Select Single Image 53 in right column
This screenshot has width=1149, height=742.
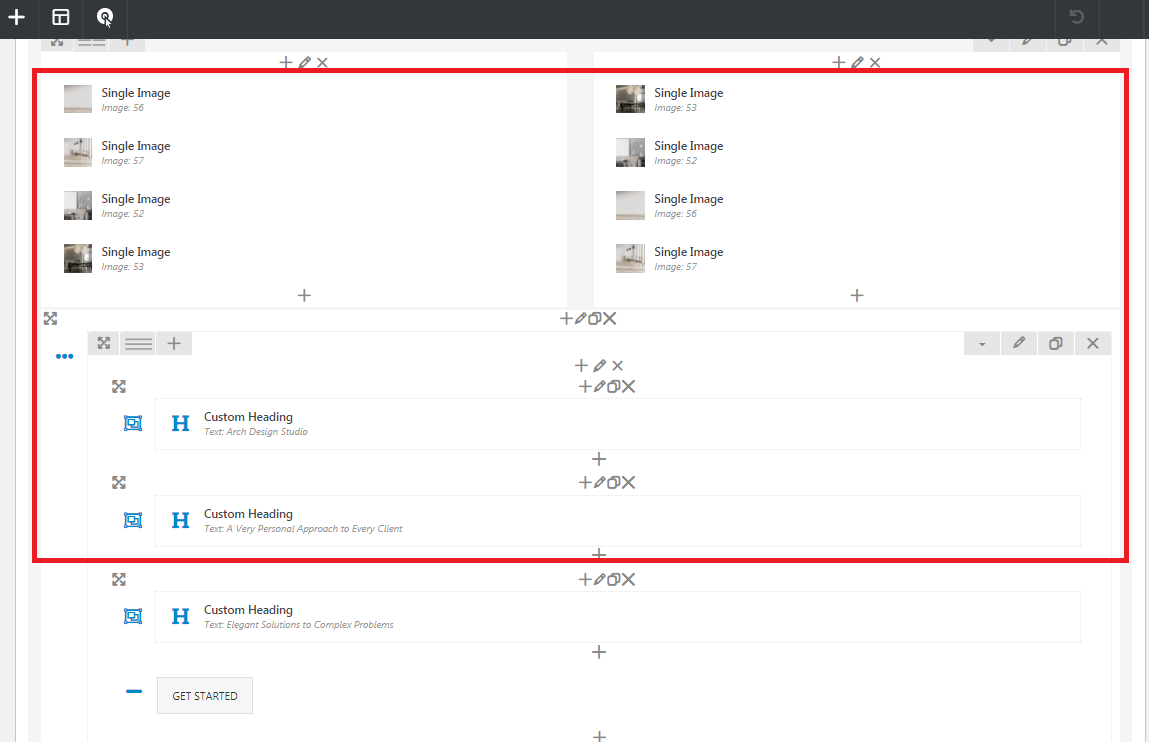pyautogui.click(x=857, y=99)
